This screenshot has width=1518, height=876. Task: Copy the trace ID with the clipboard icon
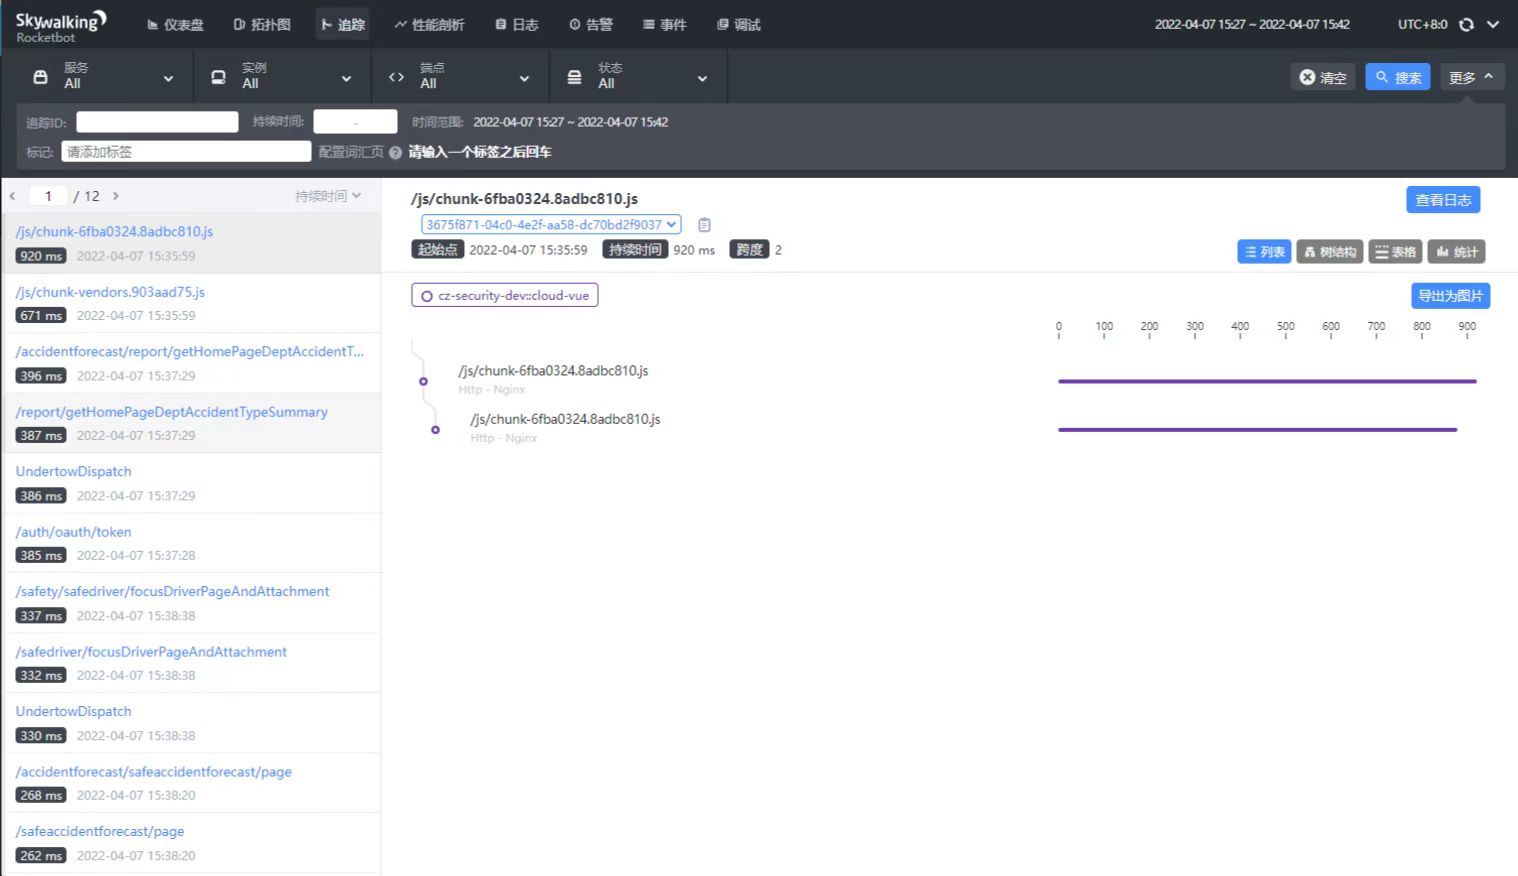click(x=704, y=225)
